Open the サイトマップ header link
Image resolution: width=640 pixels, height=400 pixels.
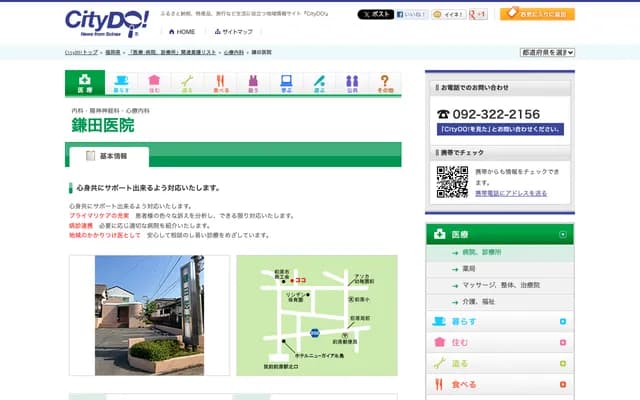pyautogui.click(x=233, y=31)
